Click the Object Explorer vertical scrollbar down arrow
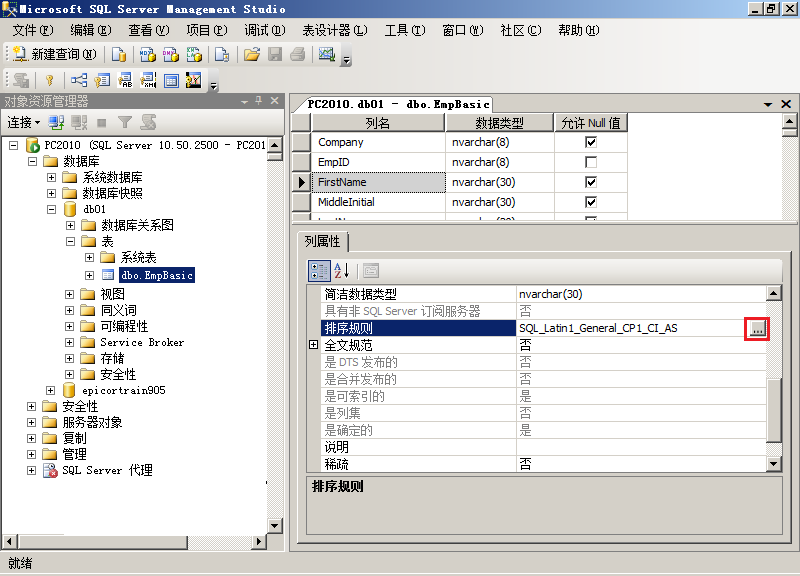Viewport: 800px width, 576px height. point(274,525)
